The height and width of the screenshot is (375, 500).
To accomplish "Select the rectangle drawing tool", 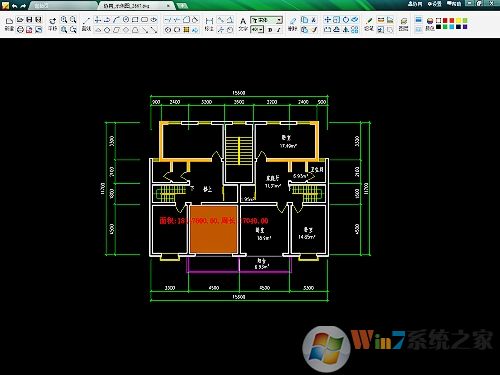I will [x=135, y=20].
